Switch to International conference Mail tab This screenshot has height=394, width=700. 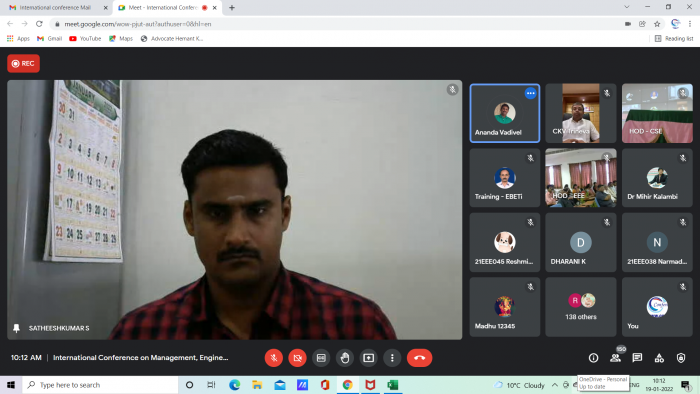54,8
